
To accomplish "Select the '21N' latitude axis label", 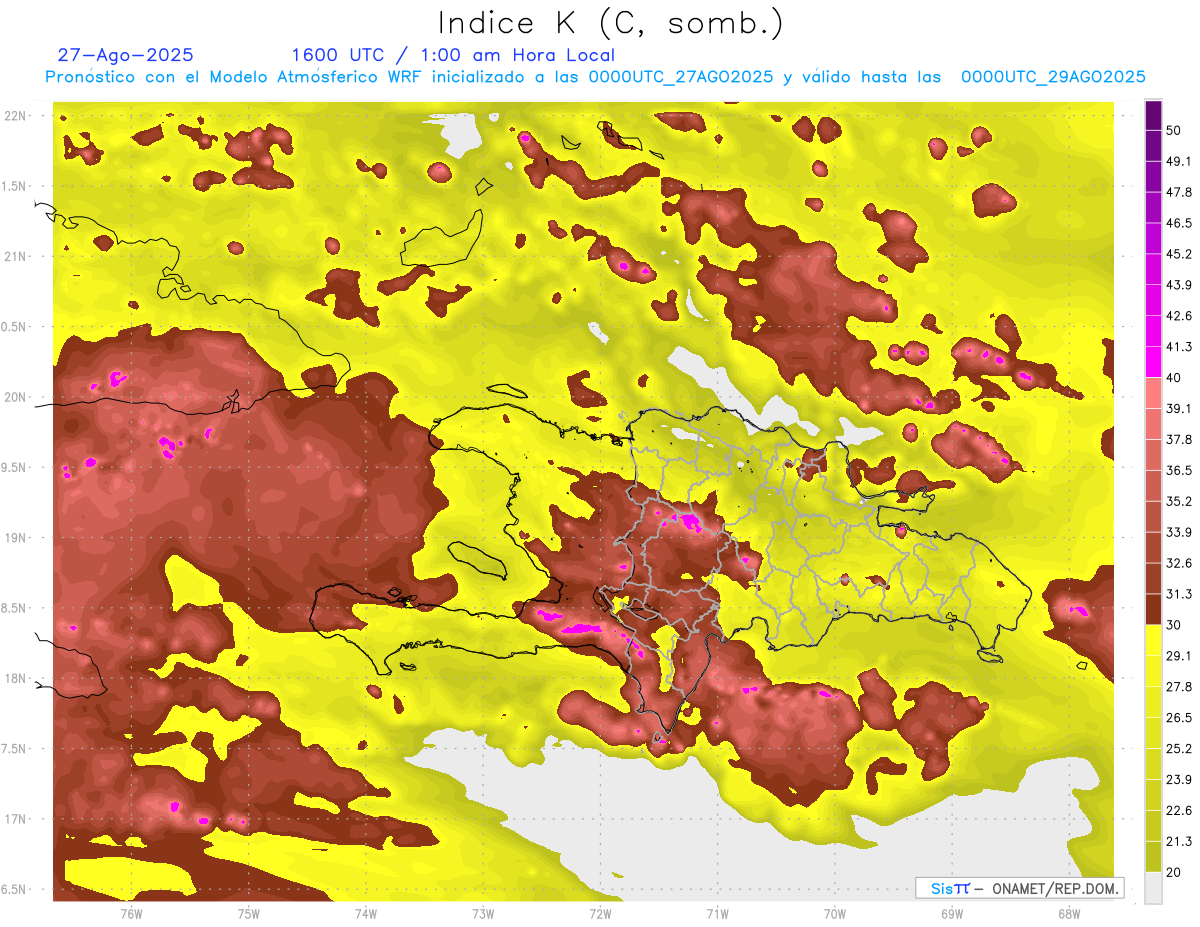I will (x=16, y=256).
